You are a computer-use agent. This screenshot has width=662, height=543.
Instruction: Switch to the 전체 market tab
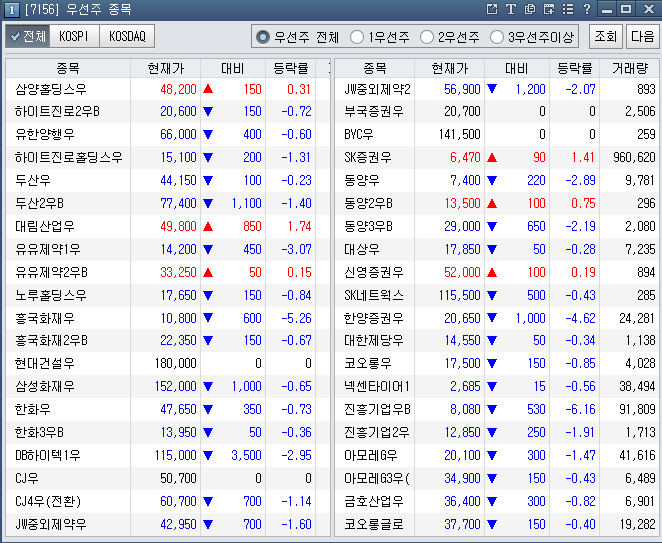pyautogui.click(x=28, y=36)
